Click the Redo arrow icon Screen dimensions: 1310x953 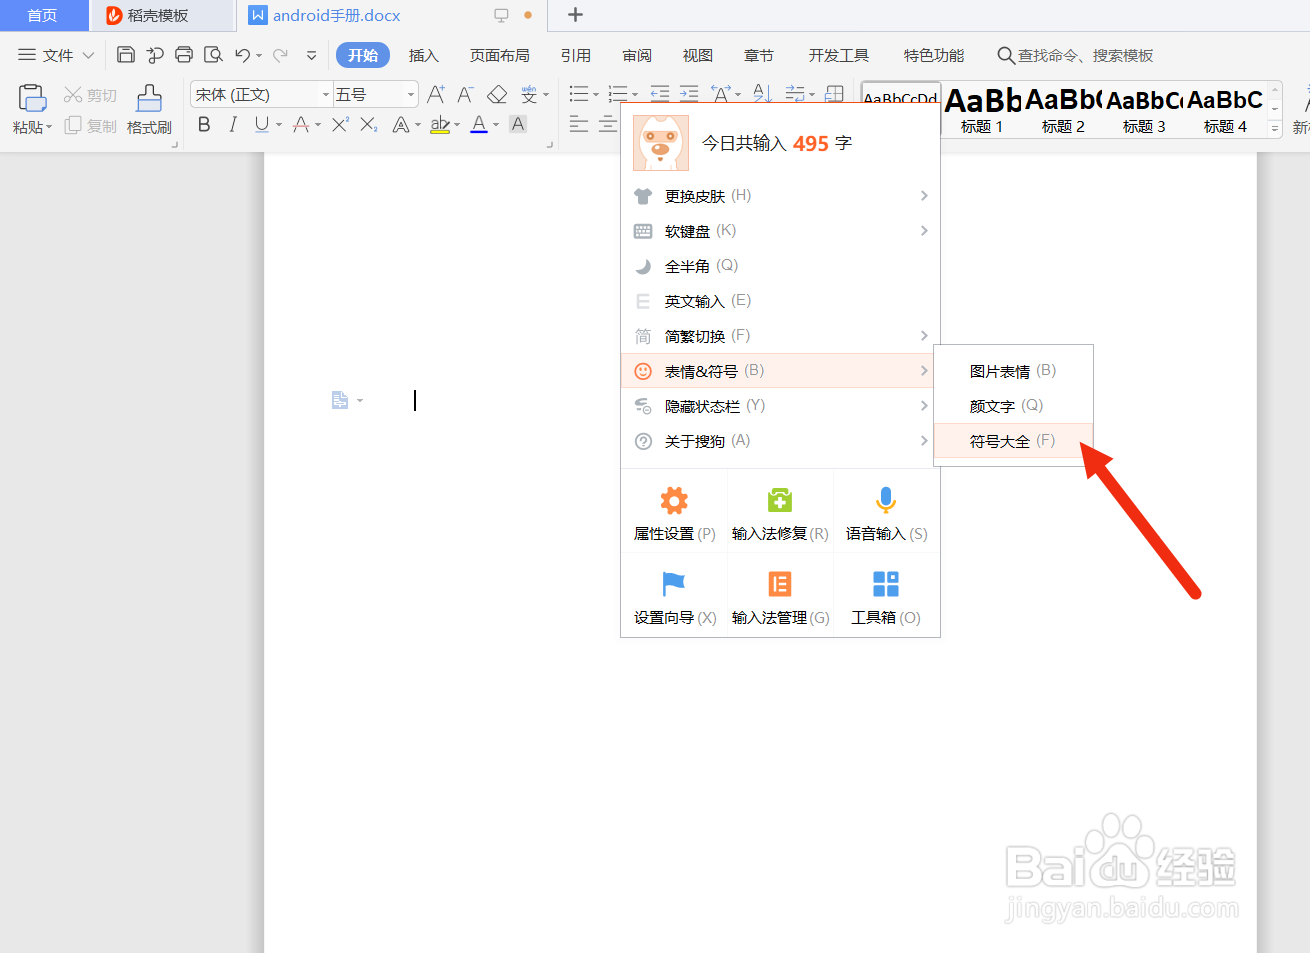coord(281,55)
